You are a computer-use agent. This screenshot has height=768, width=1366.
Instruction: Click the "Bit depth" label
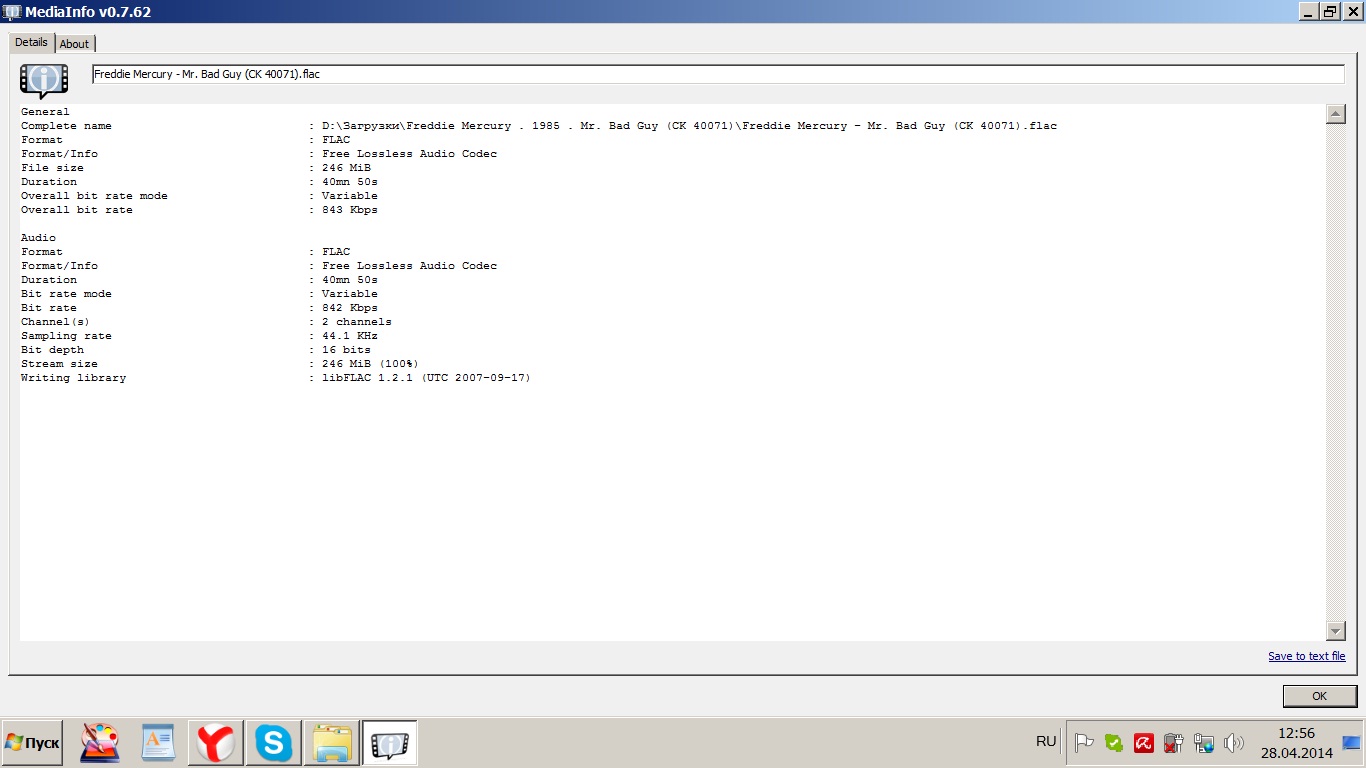(x=52, y=350)
